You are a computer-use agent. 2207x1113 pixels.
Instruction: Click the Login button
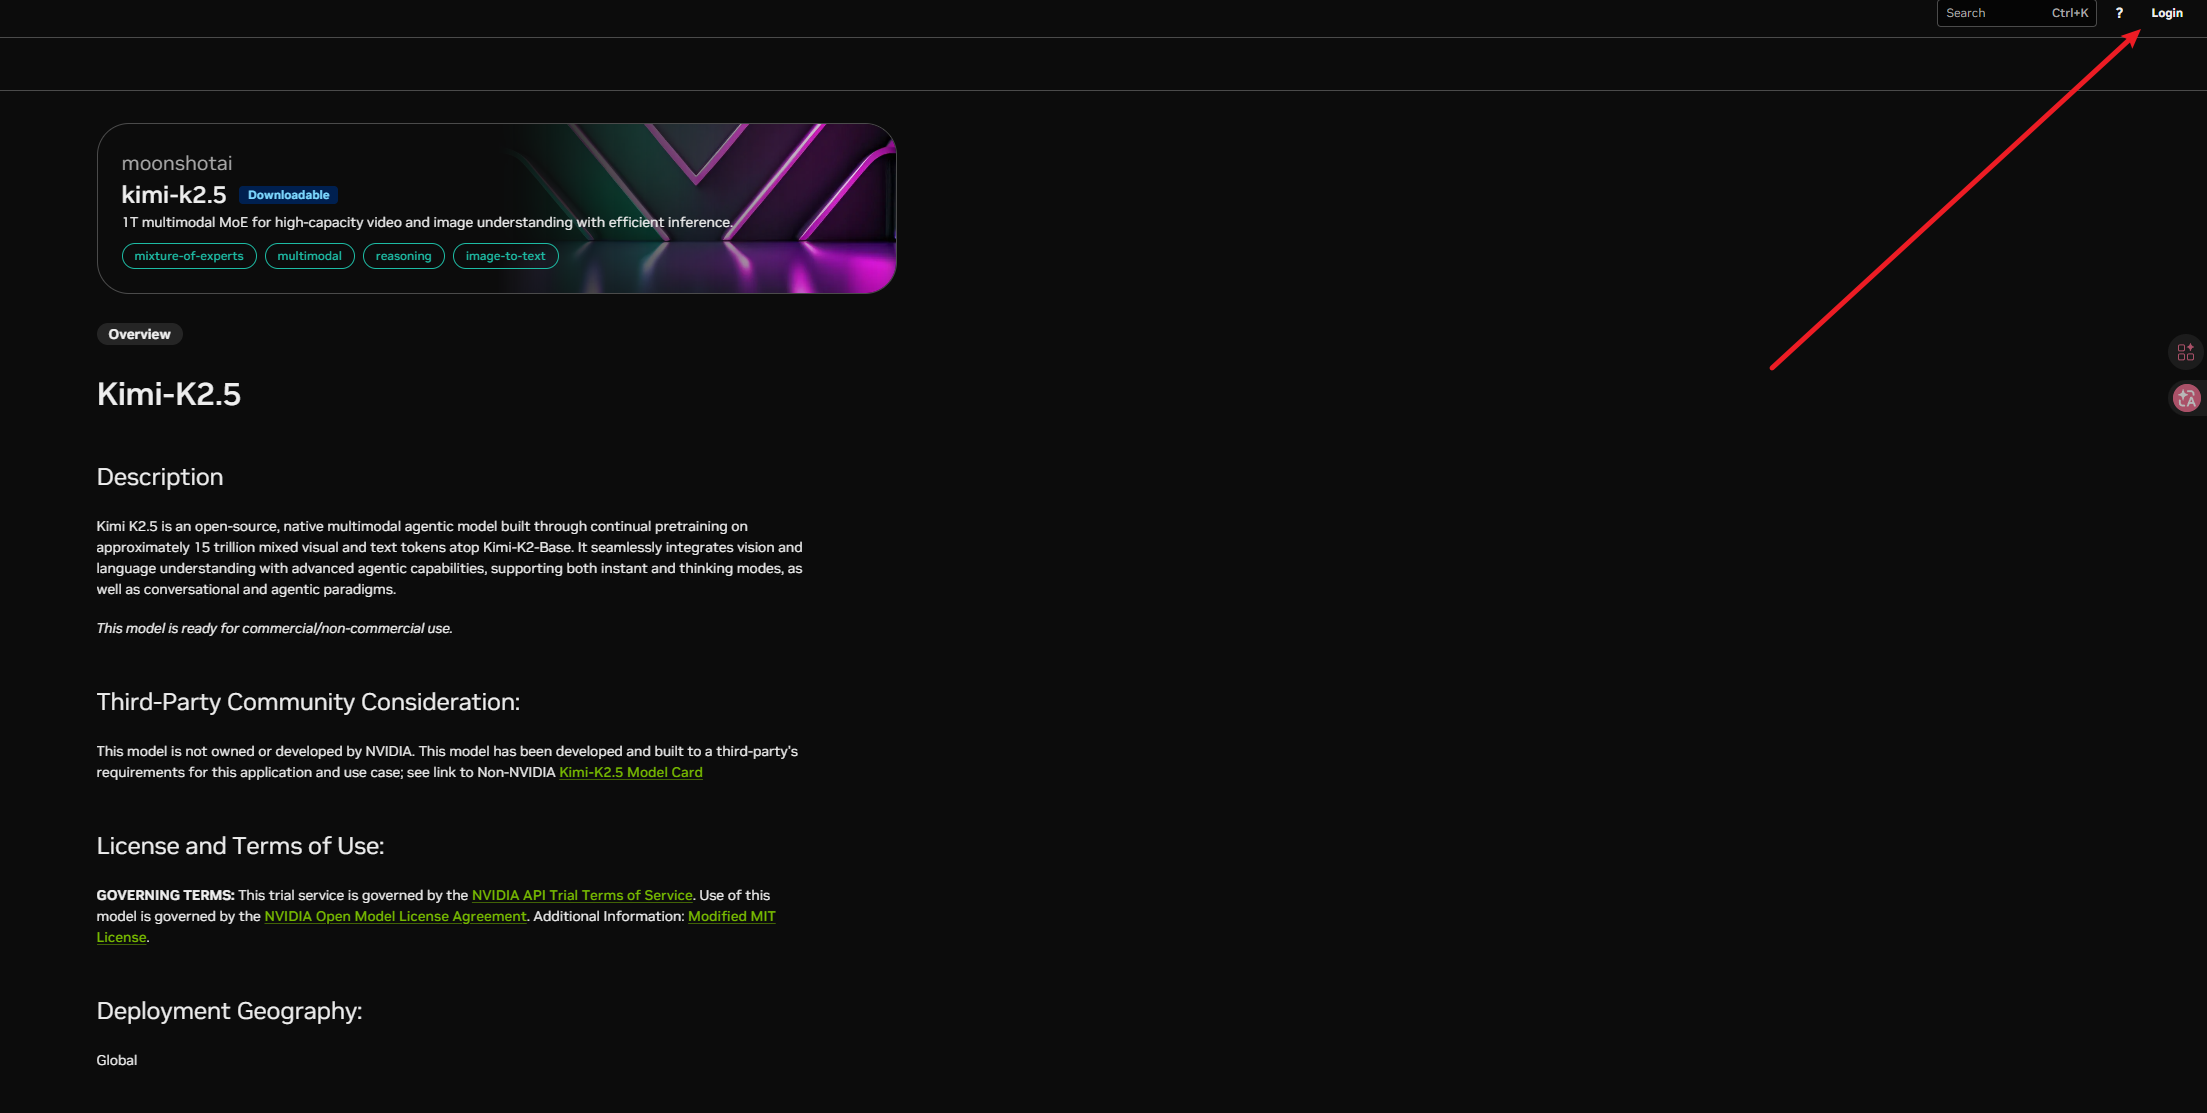(x=2167, y=13)
